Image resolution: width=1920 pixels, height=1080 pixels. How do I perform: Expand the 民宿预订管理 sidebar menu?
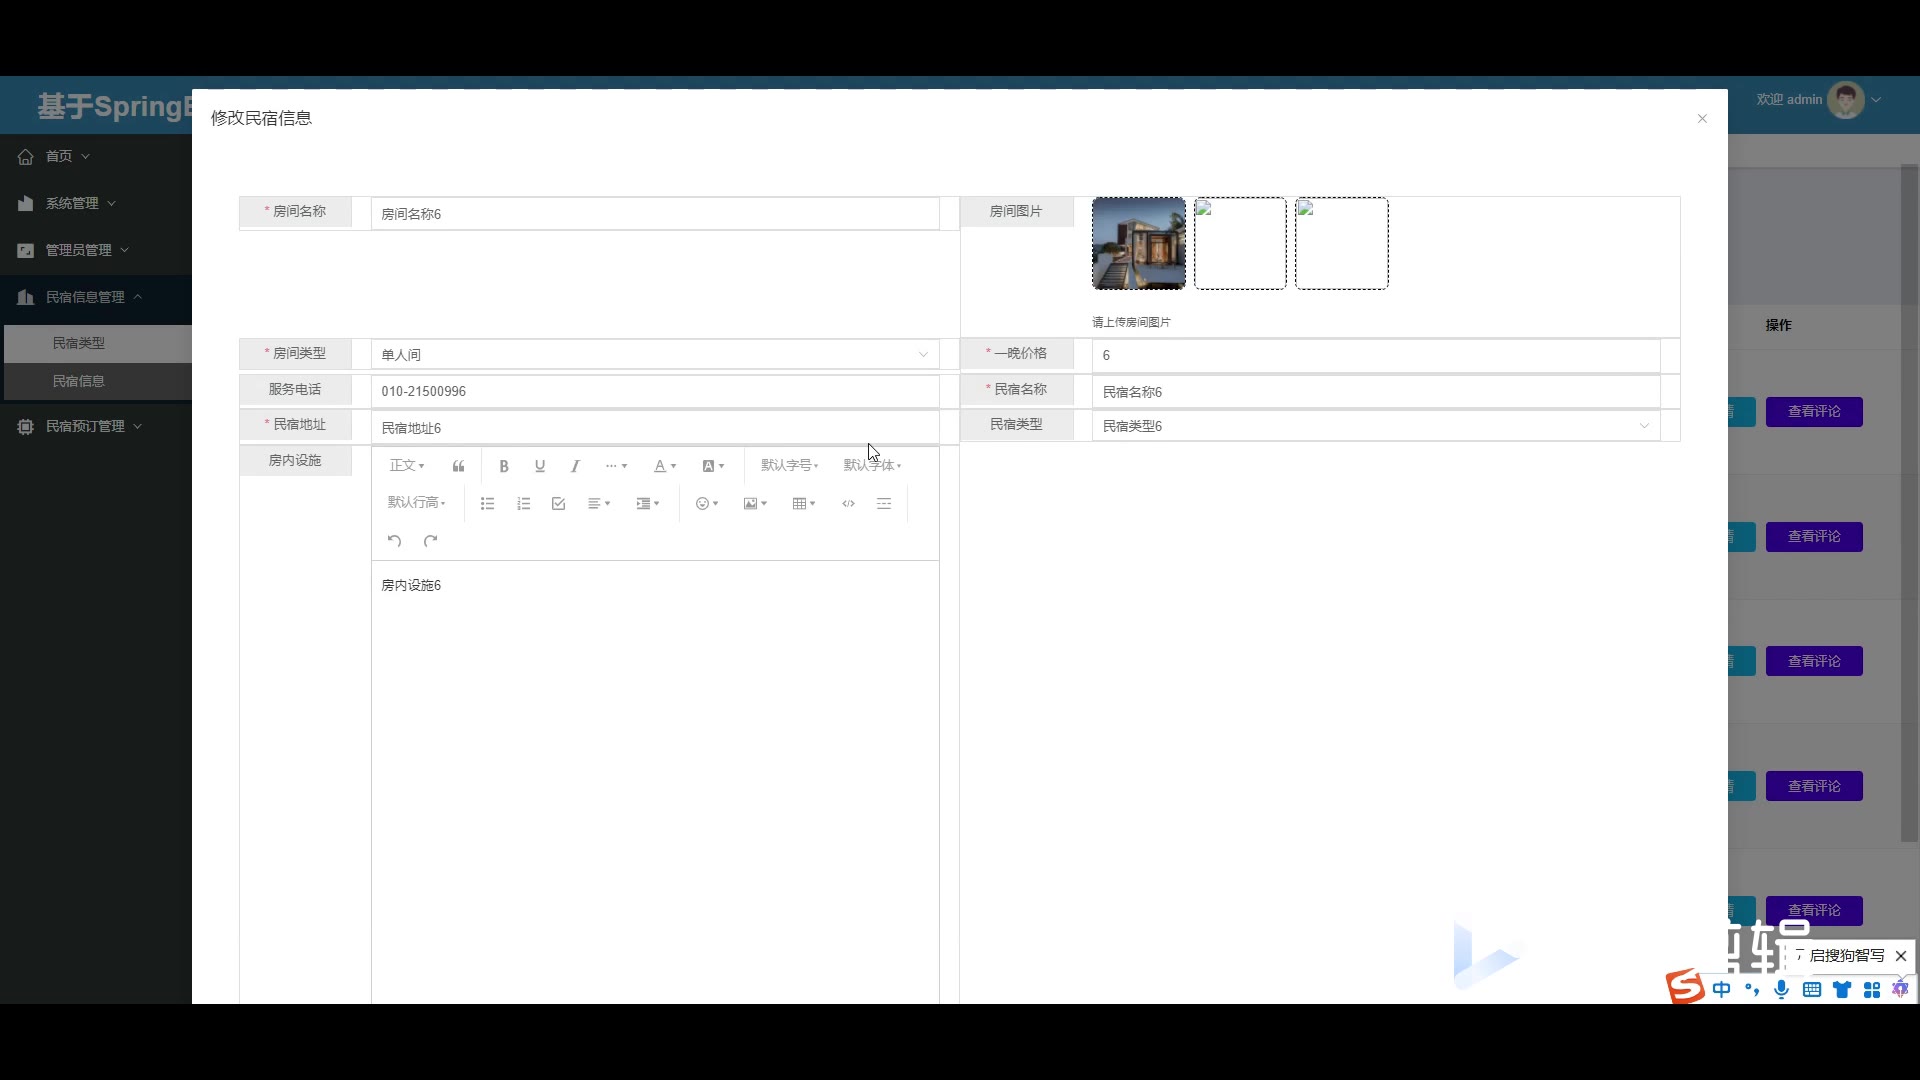[85, 426]
